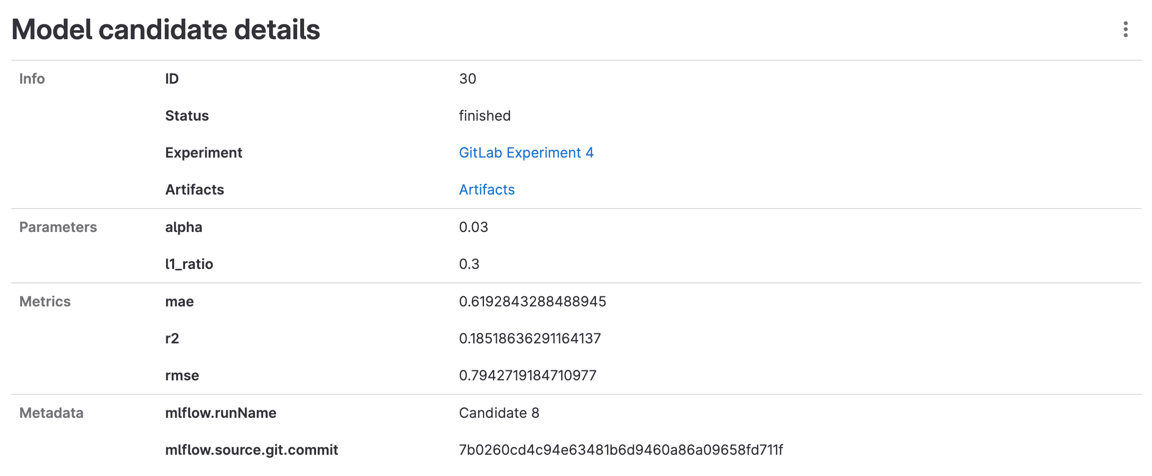This screenshot has width=1152, height=476.
Task: Select the alpha value 0.03
Action: click(473, 227)
